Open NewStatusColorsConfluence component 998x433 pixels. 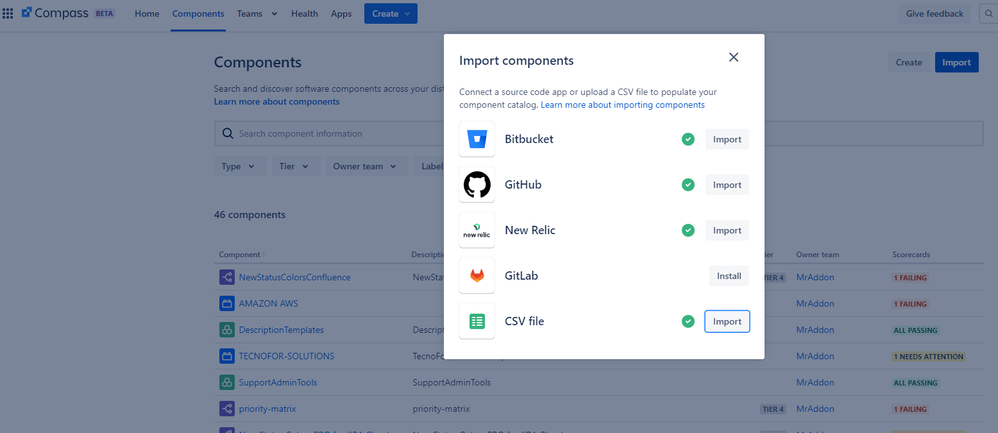(295, 277)
